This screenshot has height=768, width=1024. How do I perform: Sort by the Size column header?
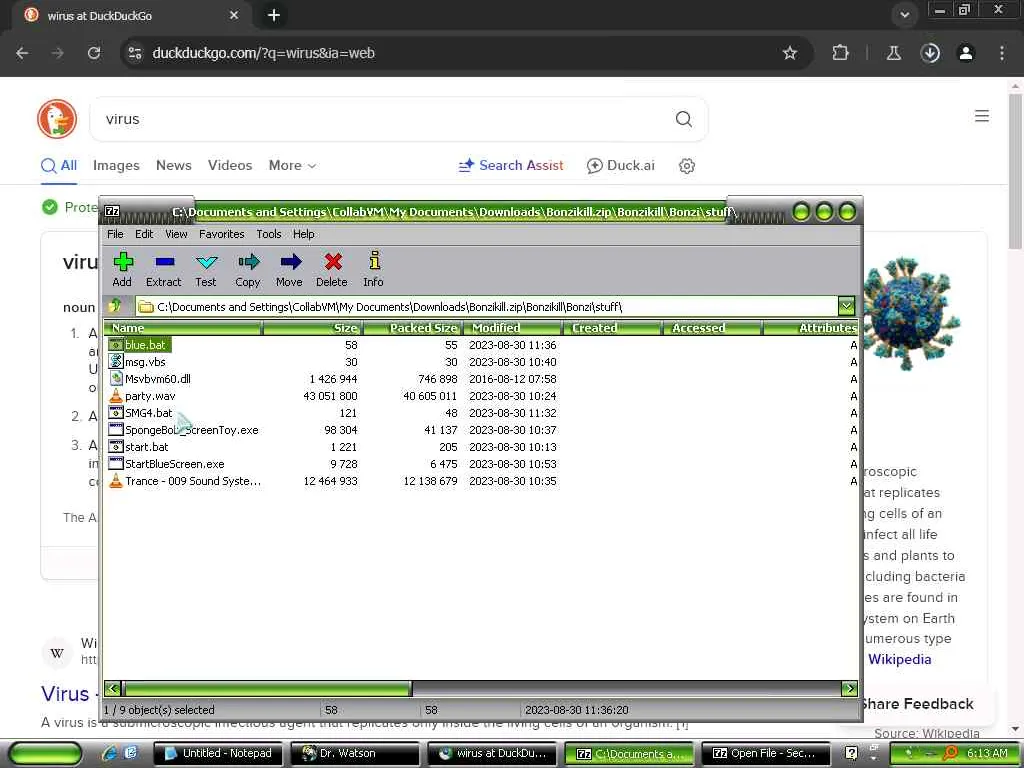(312, 328)
